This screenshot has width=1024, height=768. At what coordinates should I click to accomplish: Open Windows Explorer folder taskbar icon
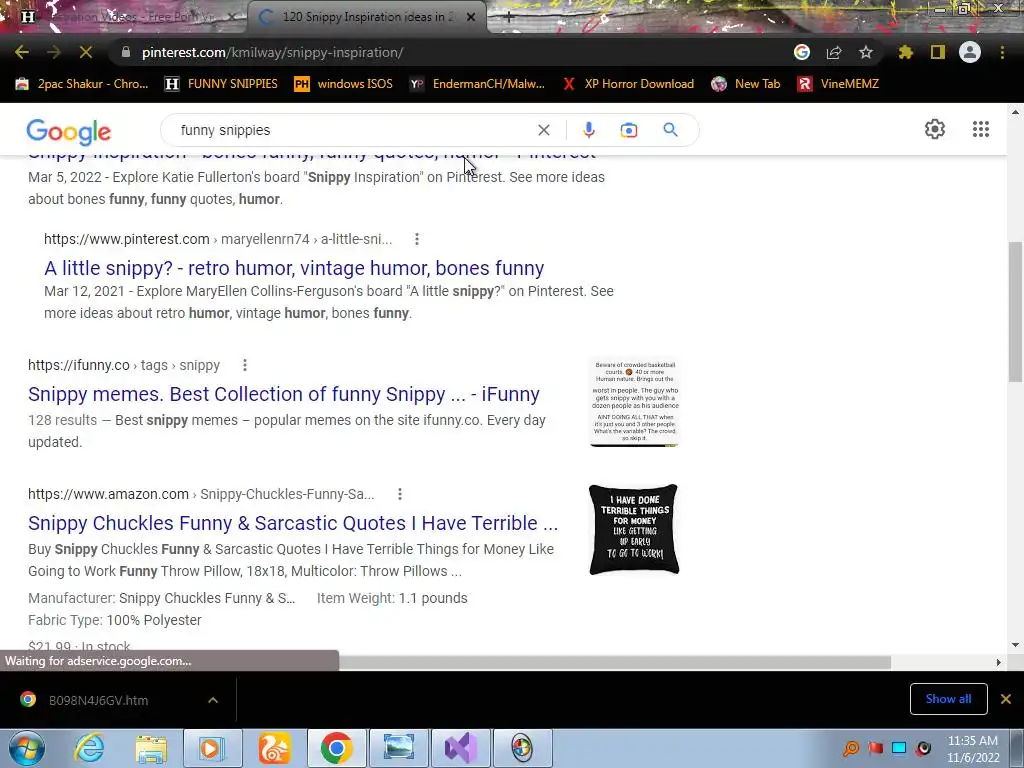[x=151, y=748]
